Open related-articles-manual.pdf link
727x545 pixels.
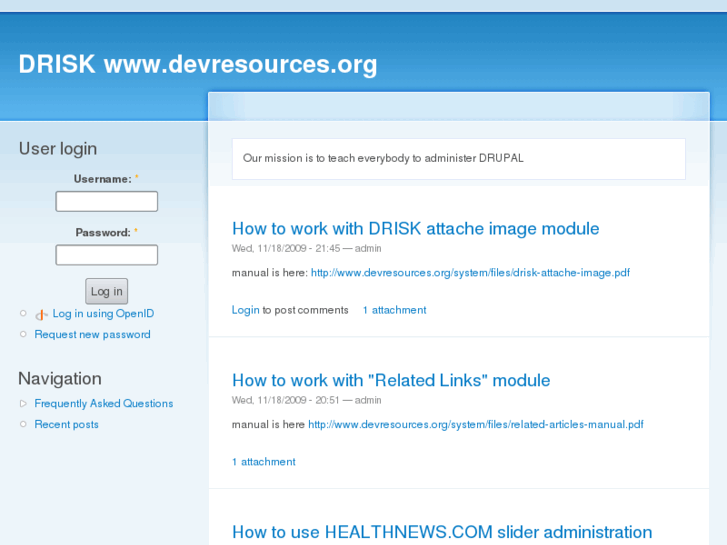click(476, 424)
